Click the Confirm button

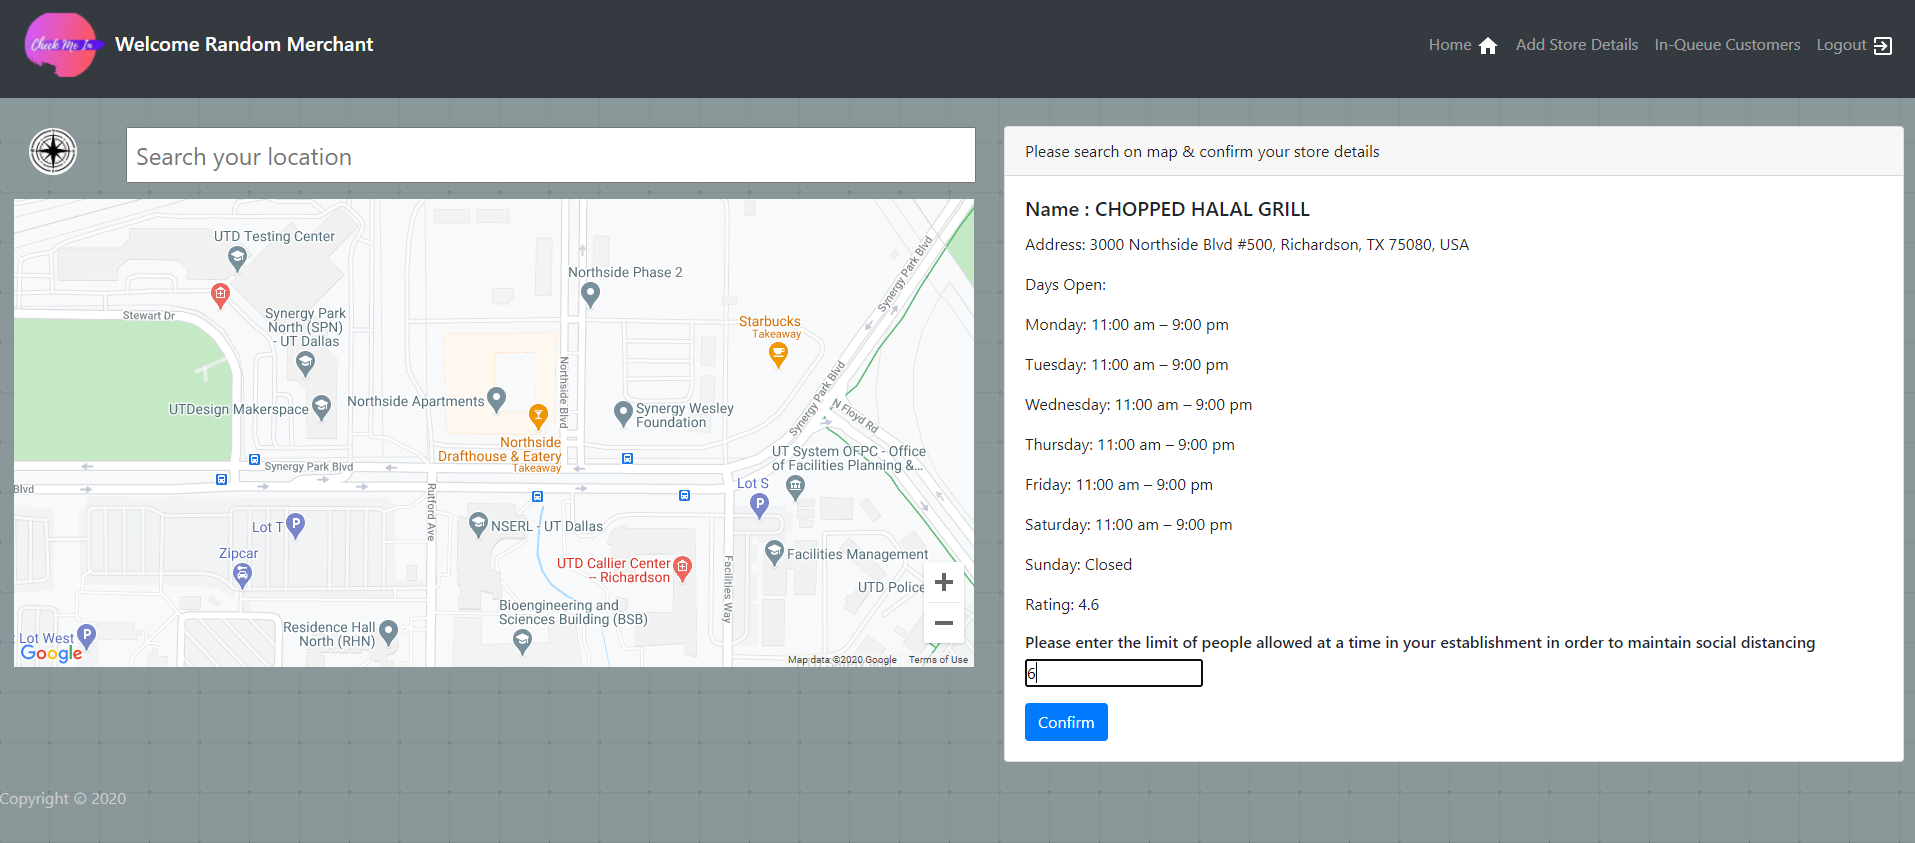(x=1066, y=722)
